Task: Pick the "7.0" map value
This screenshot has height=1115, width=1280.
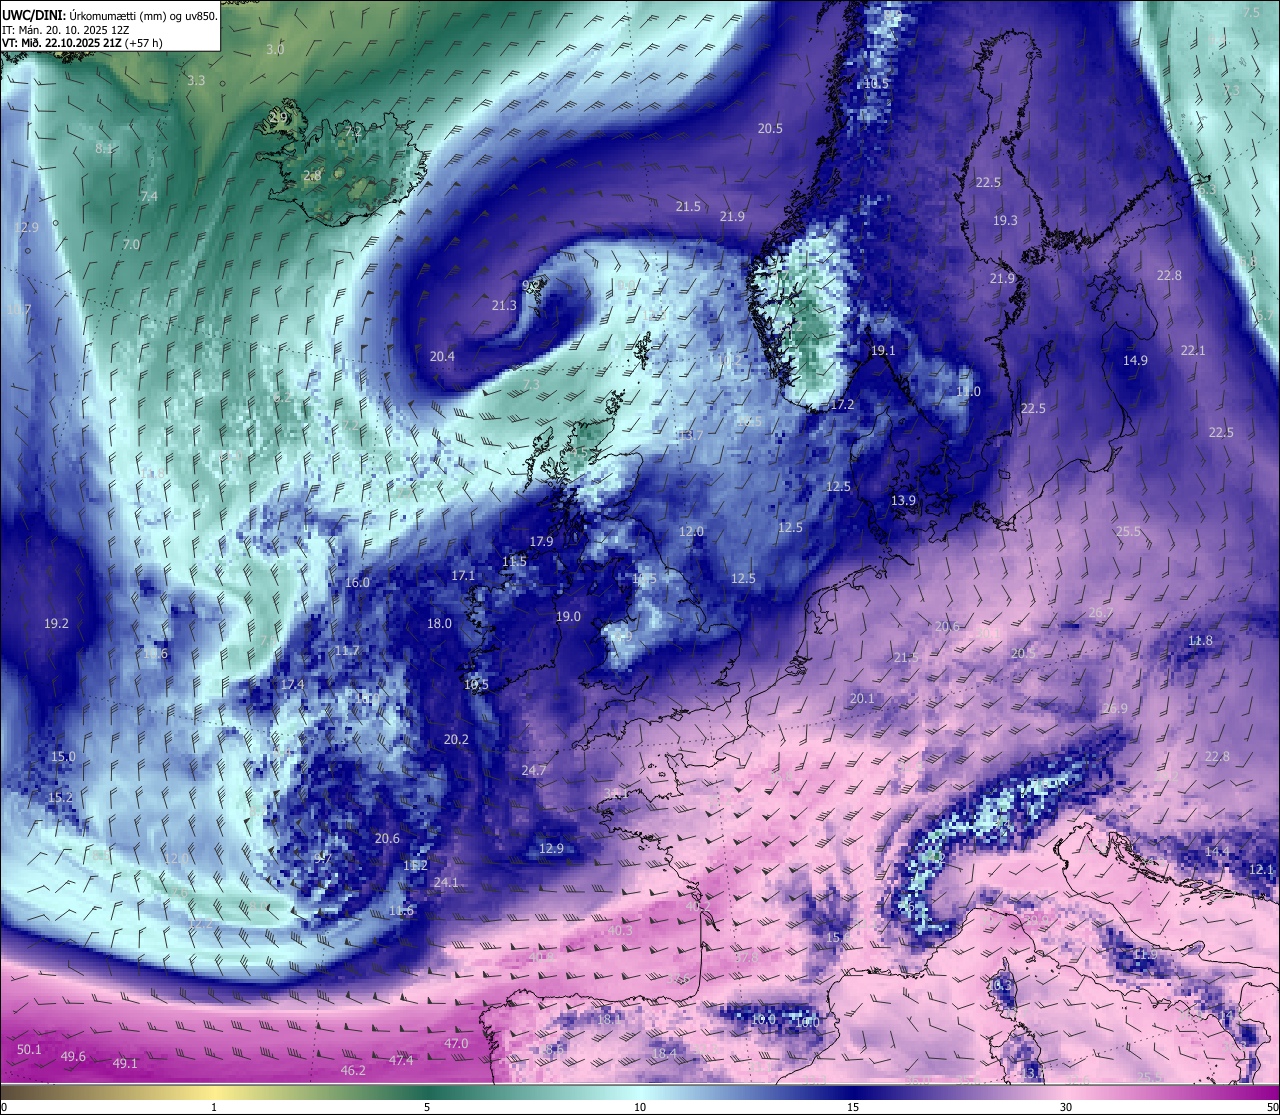Action: pyautogui.click(x=131, y=244)
